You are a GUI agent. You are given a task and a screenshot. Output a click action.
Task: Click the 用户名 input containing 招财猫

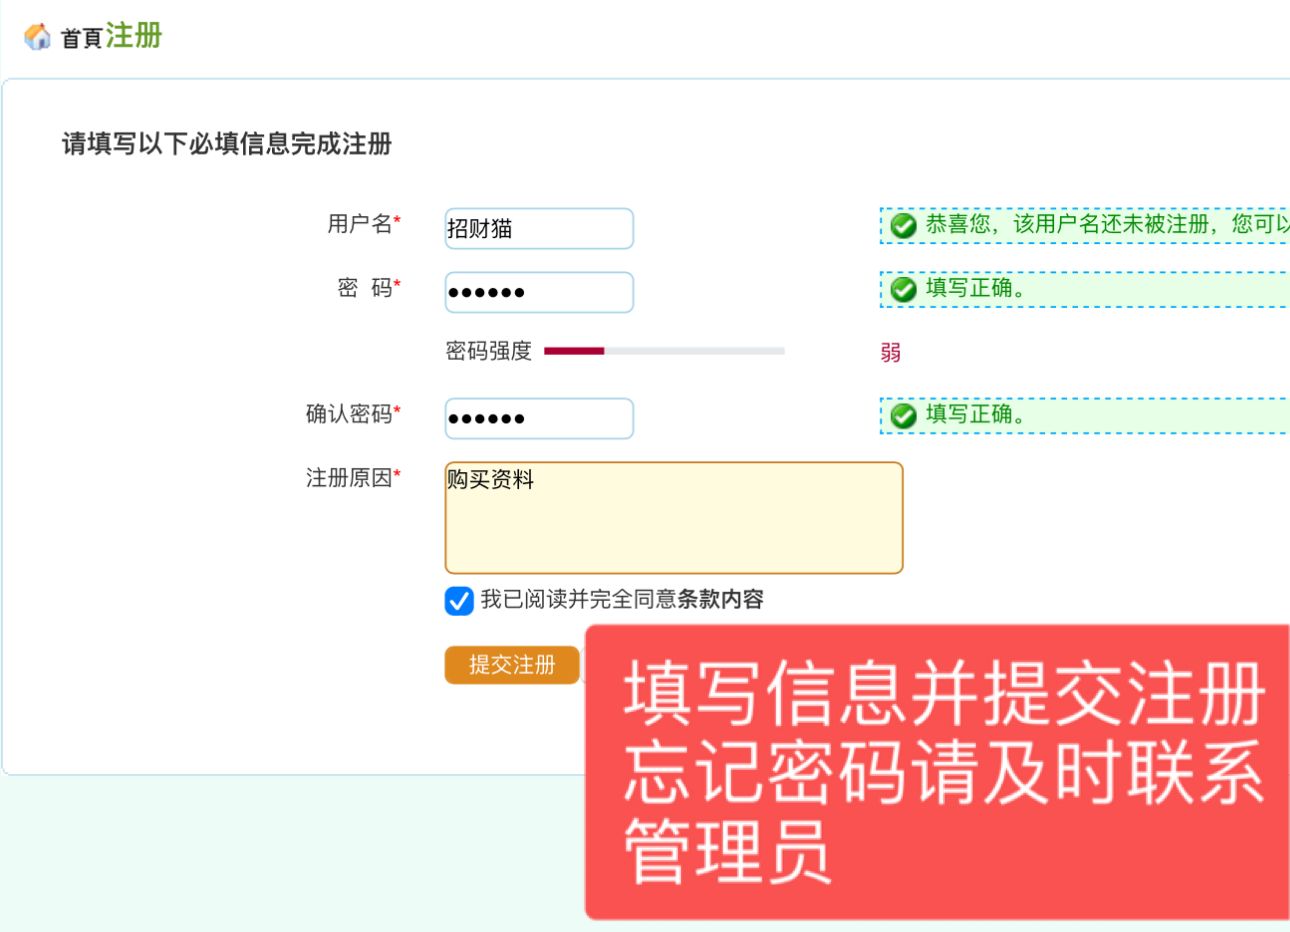click(x=538, y=229)
